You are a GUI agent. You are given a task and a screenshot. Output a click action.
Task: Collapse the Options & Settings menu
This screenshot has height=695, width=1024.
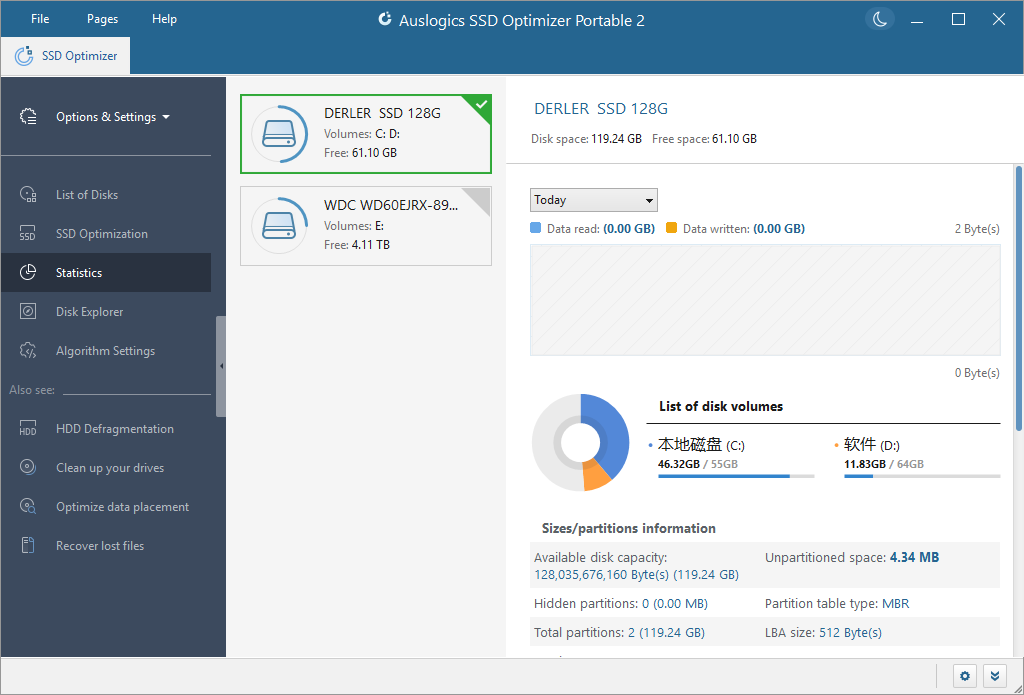[x=110, y=116]
